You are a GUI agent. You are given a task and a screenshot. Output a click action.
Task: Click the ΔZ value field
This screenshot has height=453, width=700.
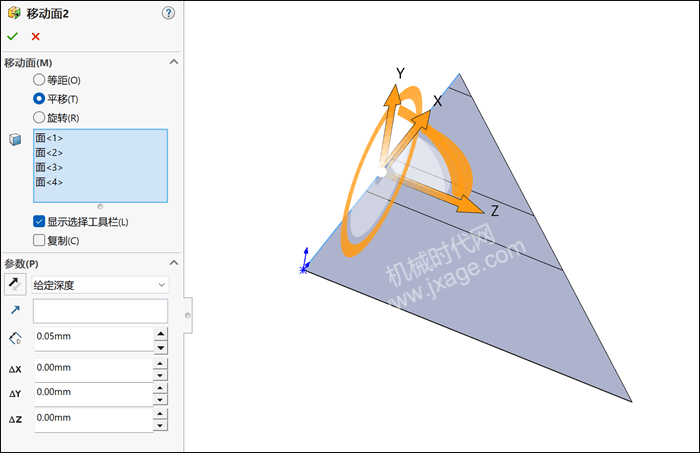pos(94,420)
